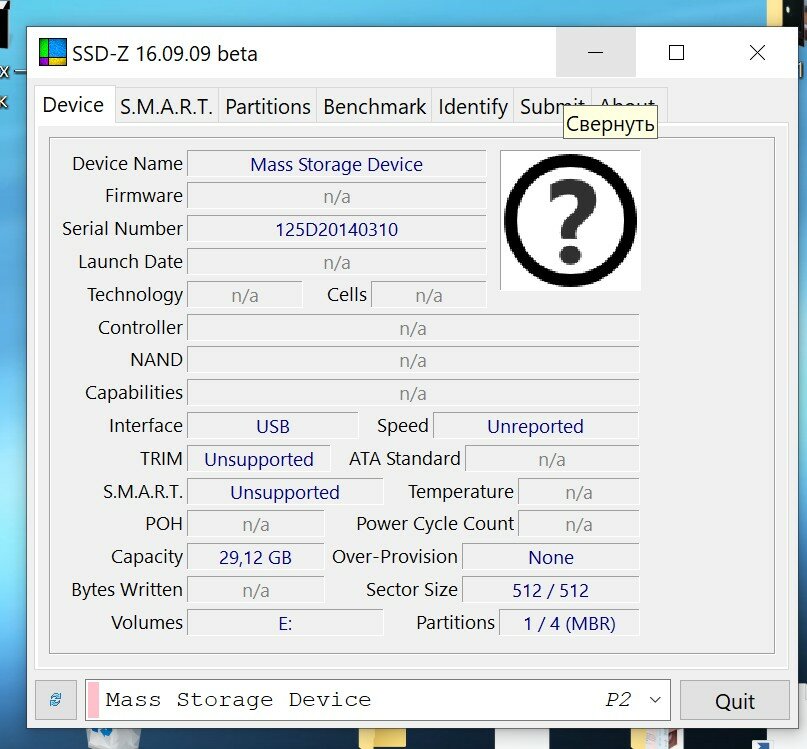Maximize the SSD-Z window
This screenshot has height=749, width=807.
click(x=676, y=53)
